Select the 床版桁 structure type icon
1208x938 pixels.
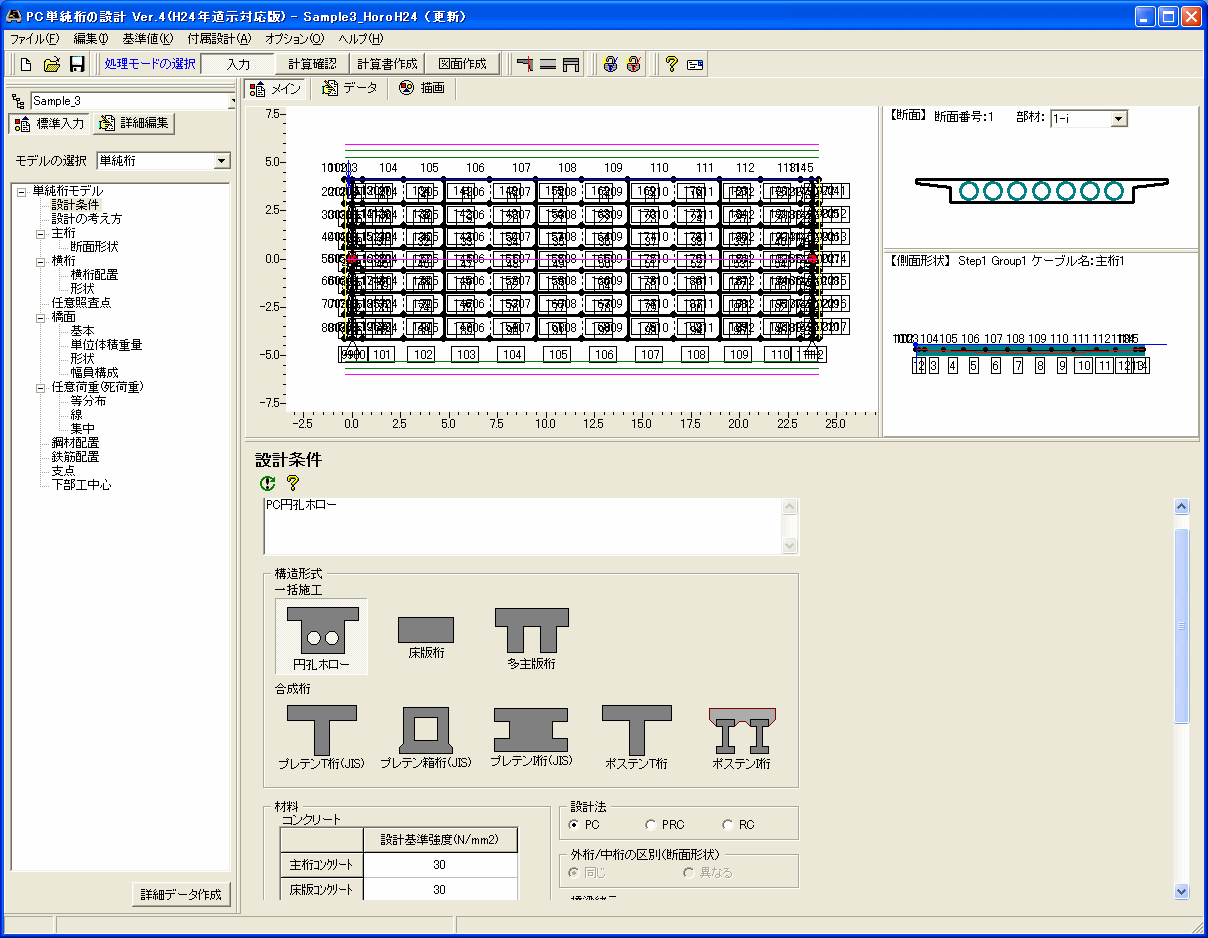[426, 637]
